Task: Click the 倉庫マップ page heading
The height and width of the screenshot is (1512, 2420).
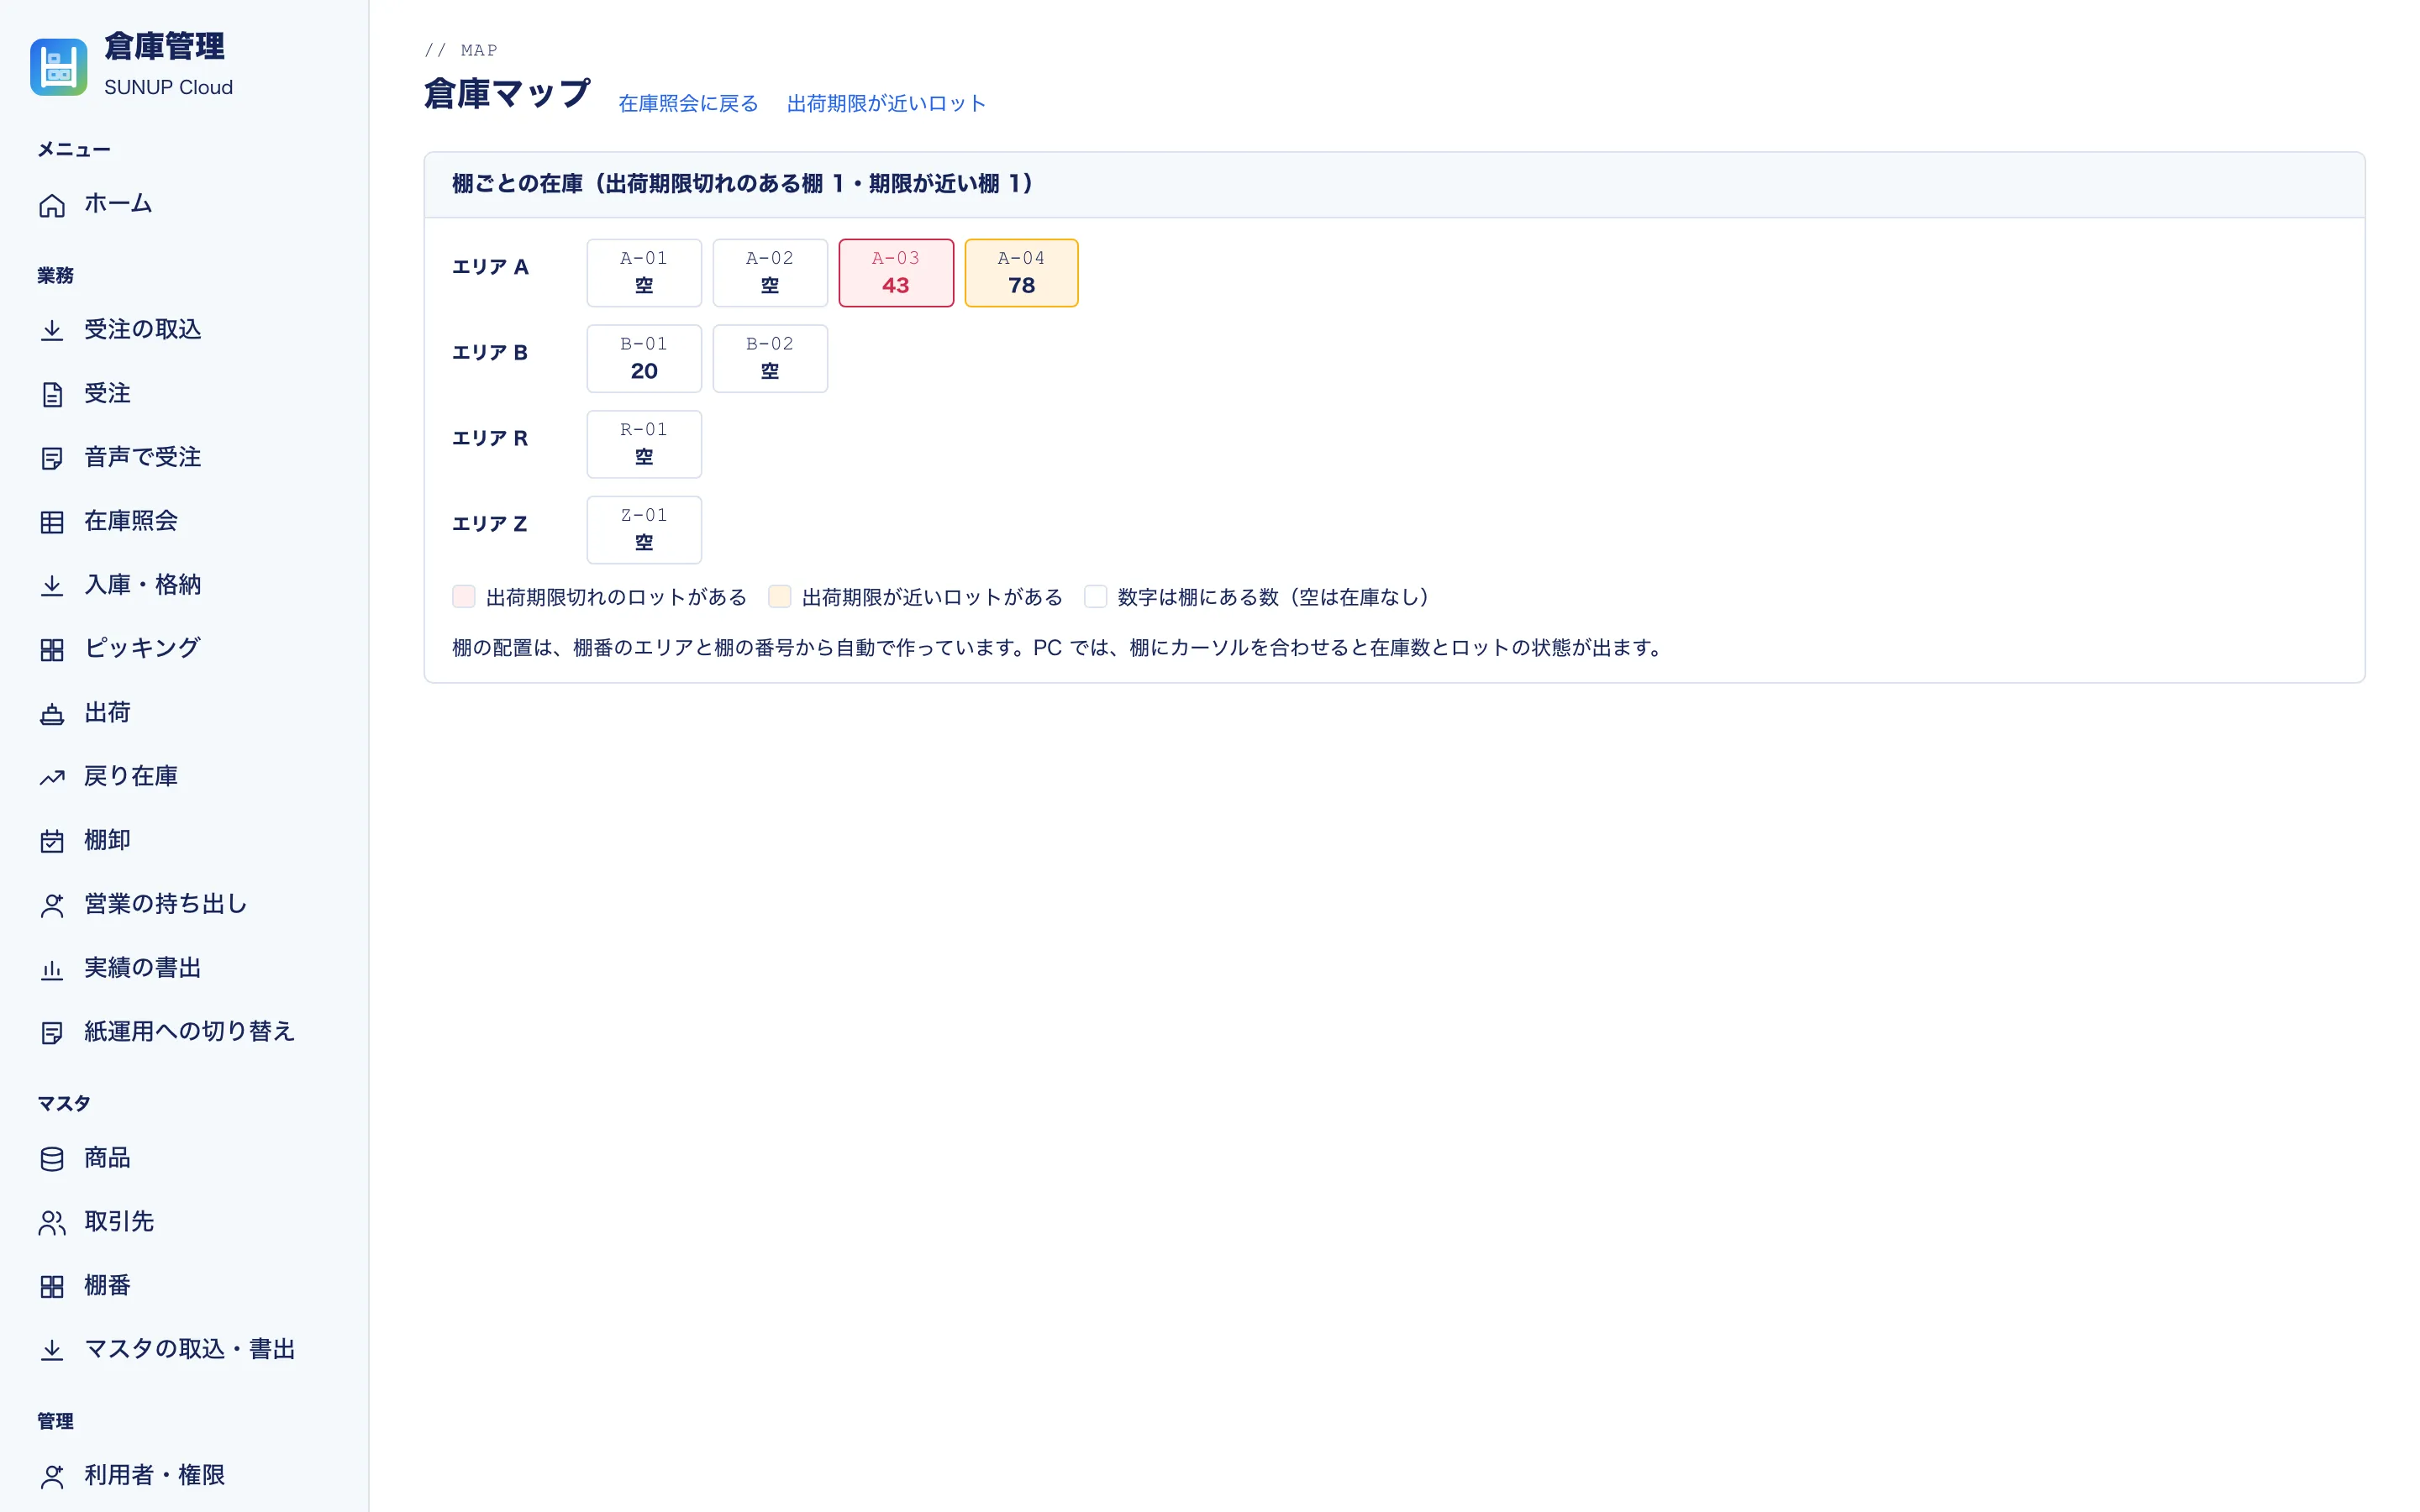Action: pos(507,94)
